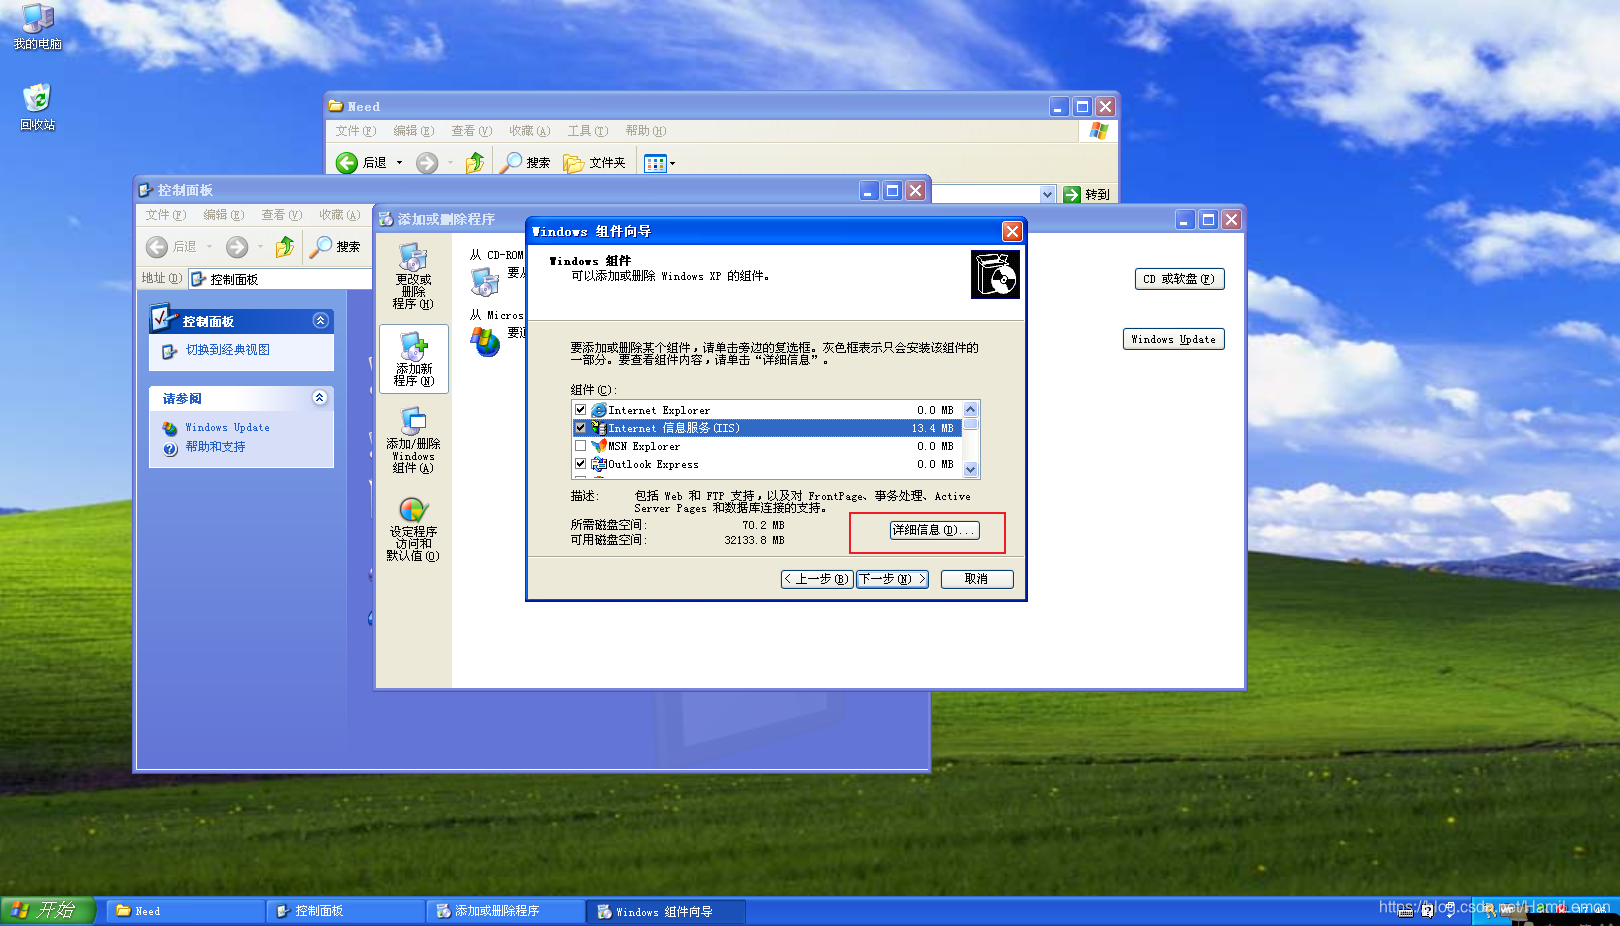Open 文件(F) menu in Need window
The width and height of the screenshot is (1620, 926).
coord(356,131)
